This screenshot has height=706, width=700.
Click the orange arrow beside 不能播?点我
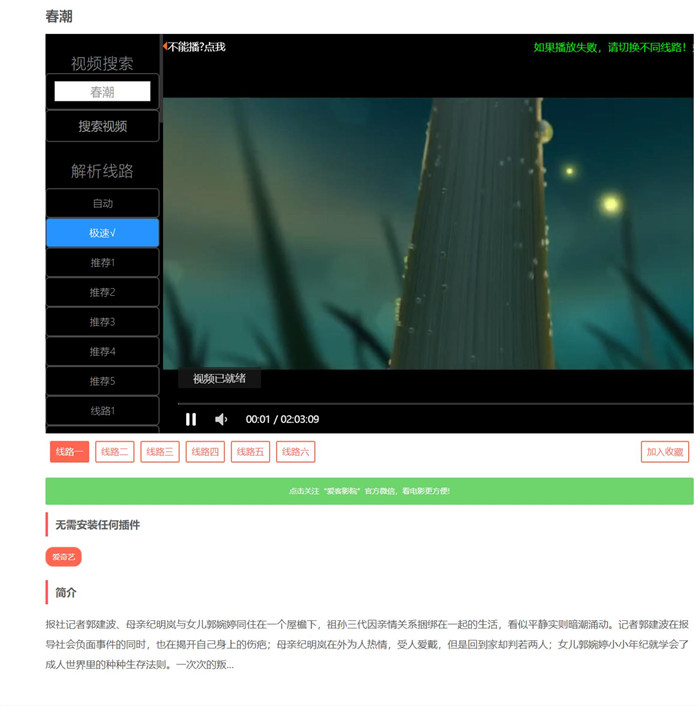tap(165, 46)
